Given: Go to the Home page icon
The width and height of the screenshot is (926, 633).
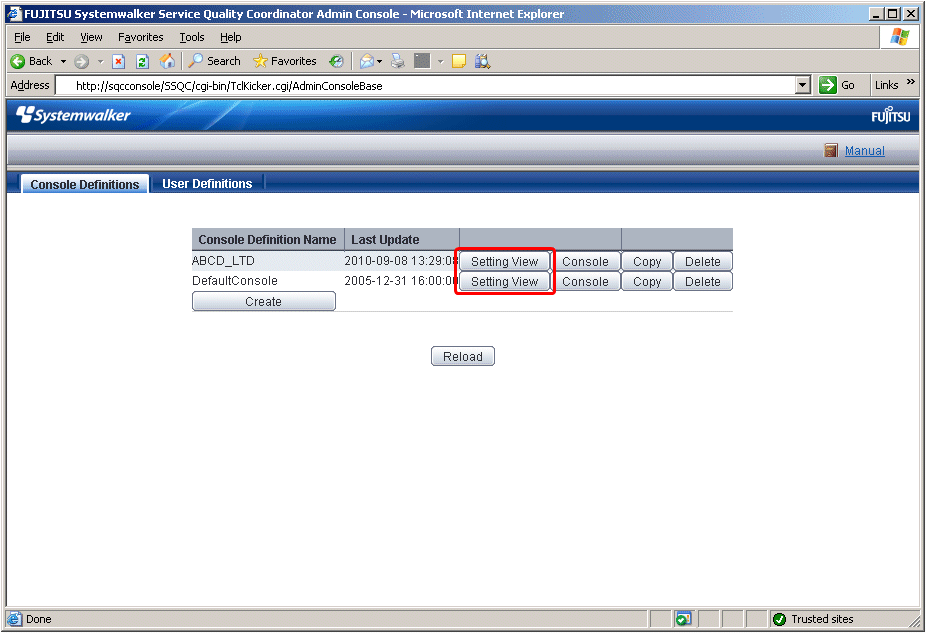Looking at the screenshot, I should point(167,61).
